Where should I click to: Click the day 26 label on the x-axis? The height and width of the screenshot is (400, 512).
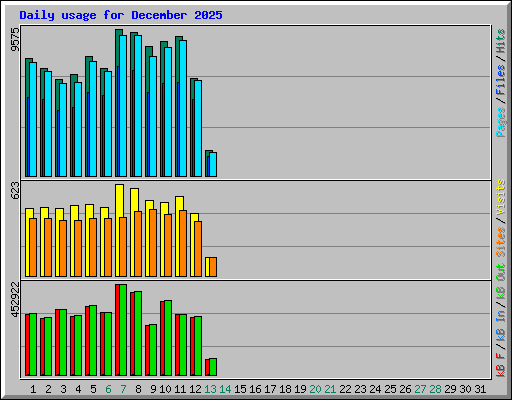coord(405,389)
